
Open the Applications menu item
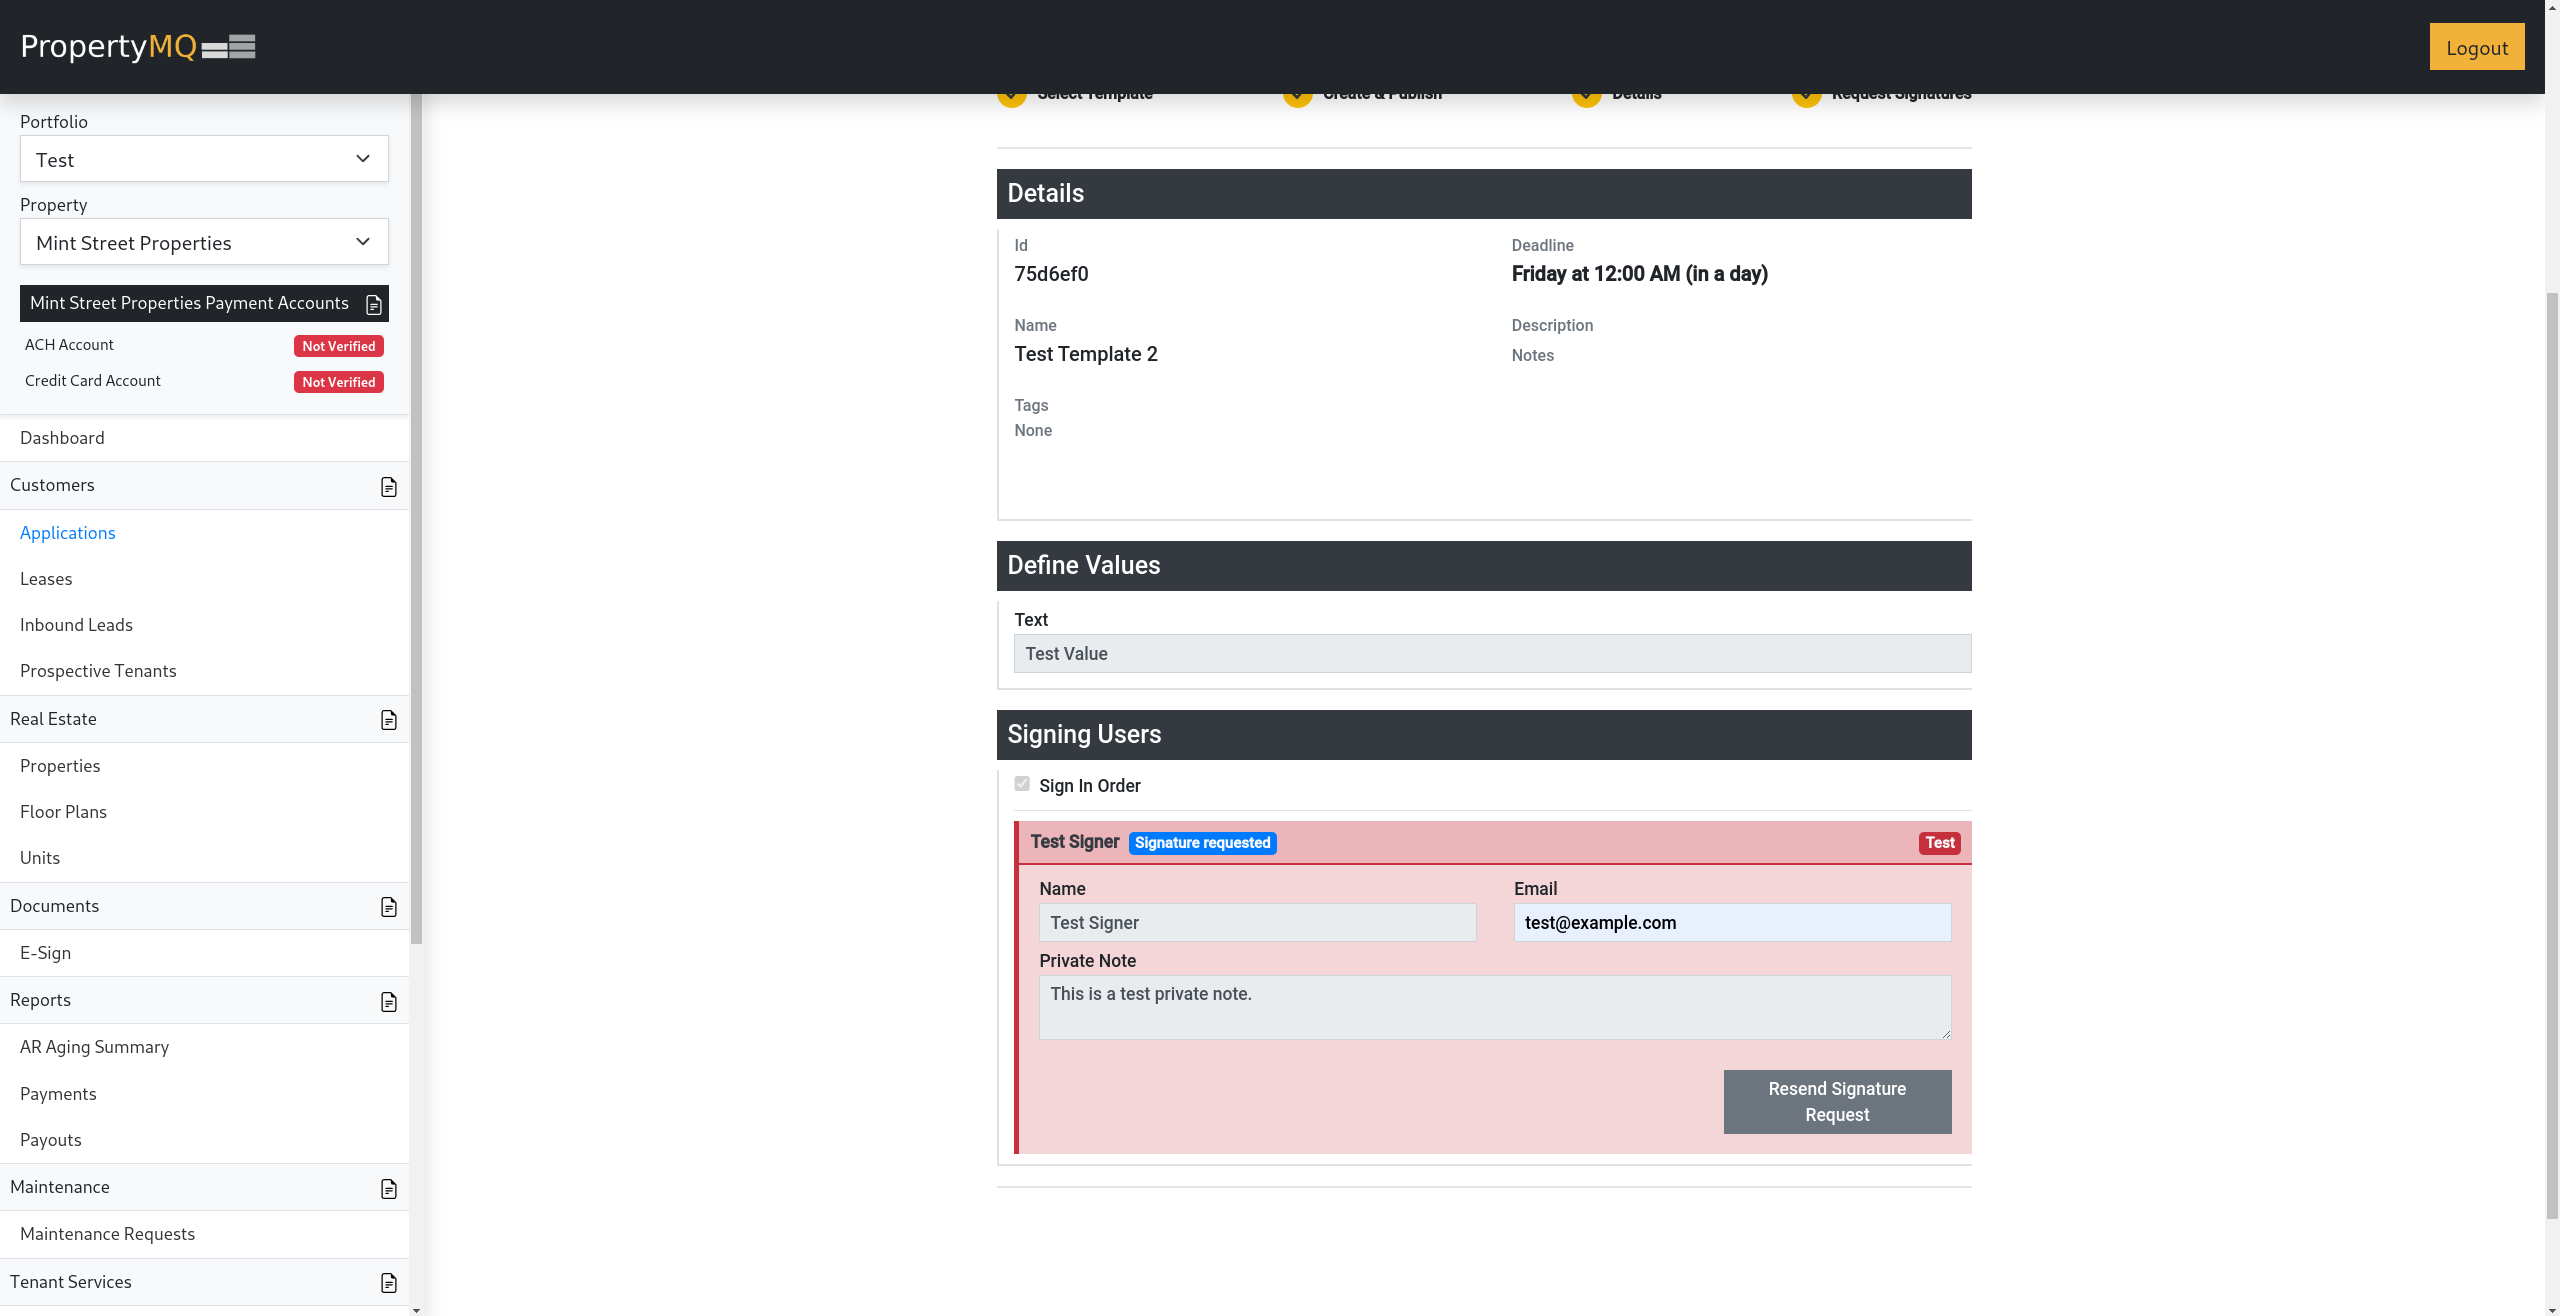coord(68,533)
